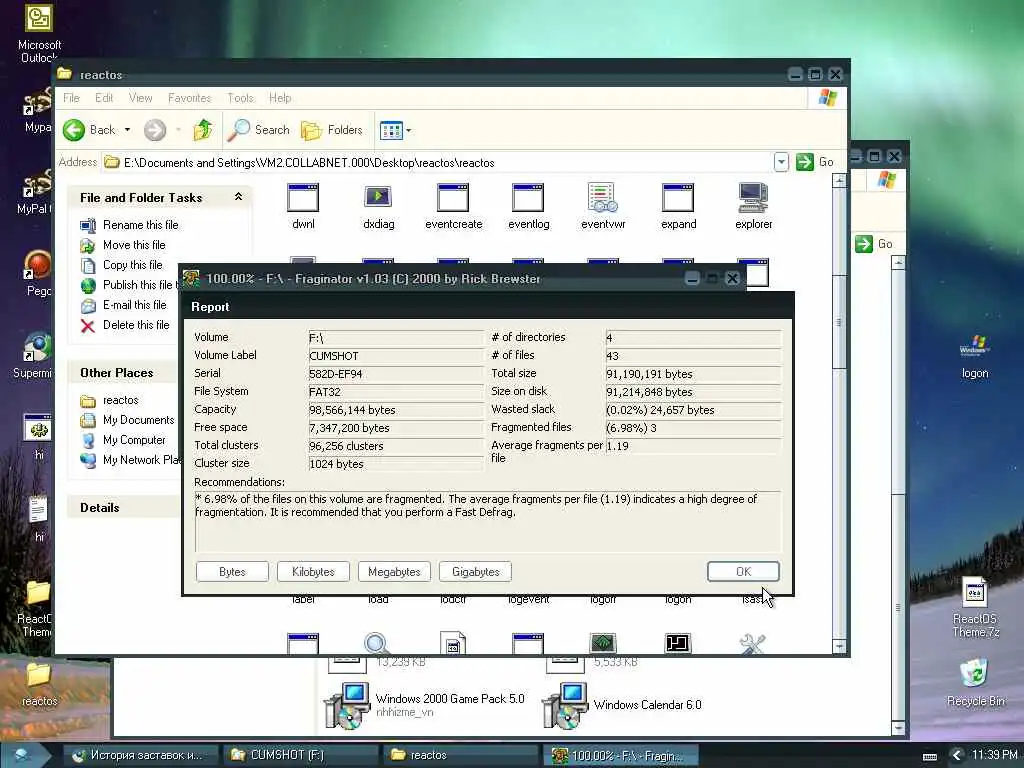Open the Help menu
Screen dimensions: 1024x768
click(x=280, y=98)
